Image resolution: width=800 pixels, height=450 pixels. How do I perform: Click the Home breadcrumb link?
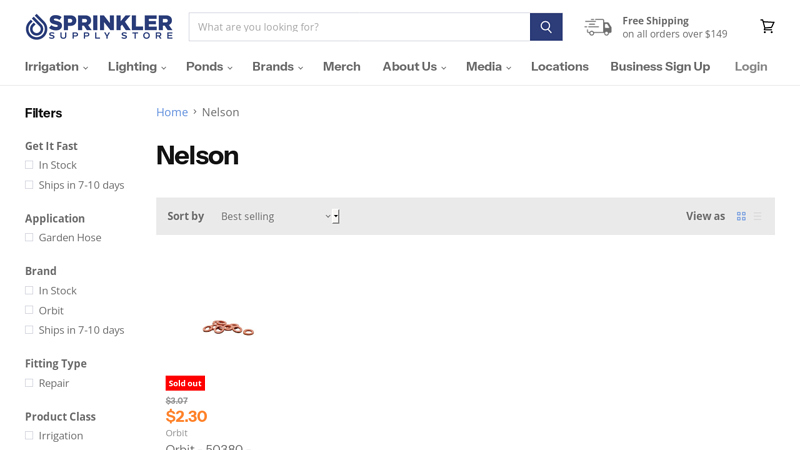172,112
